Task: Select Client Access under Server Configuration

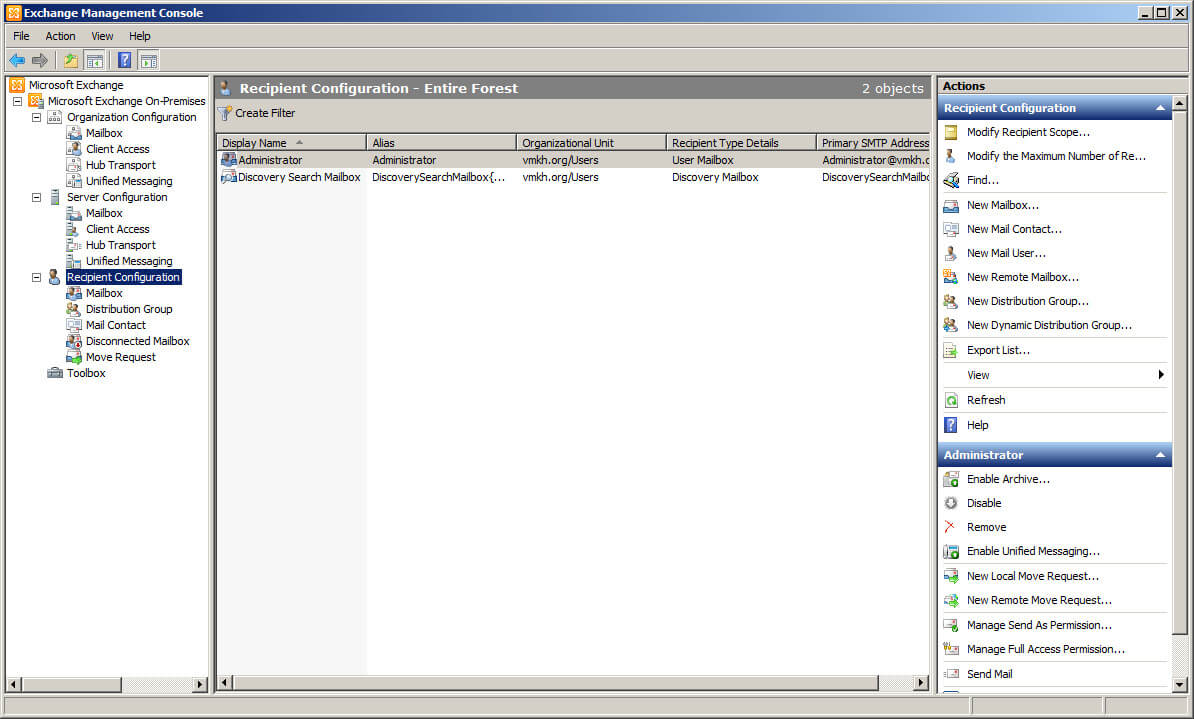Action: [x=117, y=229]
